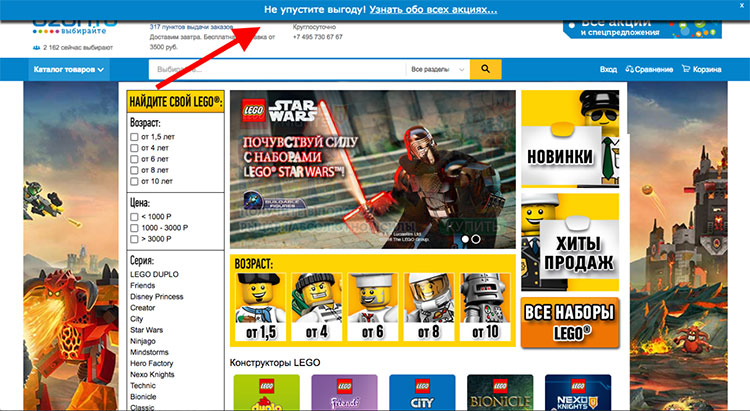Open the LEGO Friends series tile

click(x=344, y=392)
